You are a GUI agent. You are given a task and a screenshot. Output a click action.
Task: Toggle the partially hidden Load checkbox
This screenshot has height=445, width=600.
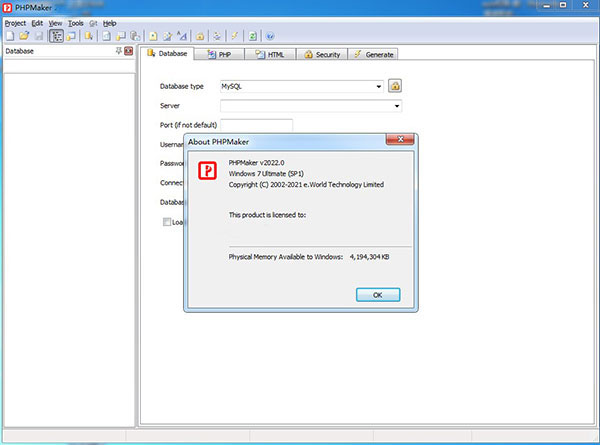coord(167,222)
